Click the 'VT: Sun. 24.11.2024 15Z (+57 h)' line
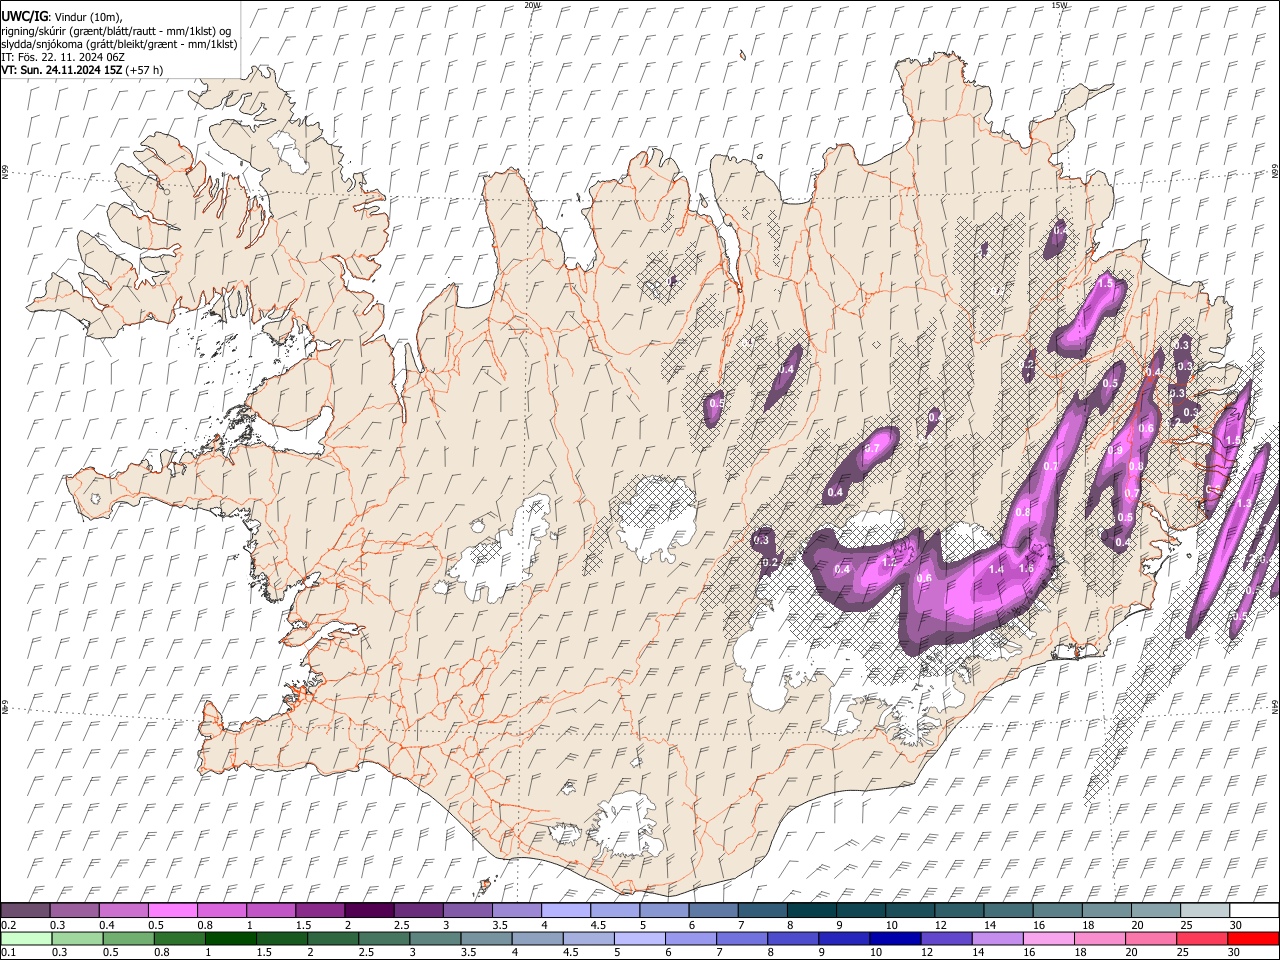Screen dimensions: 1280x960 [82, 70]
